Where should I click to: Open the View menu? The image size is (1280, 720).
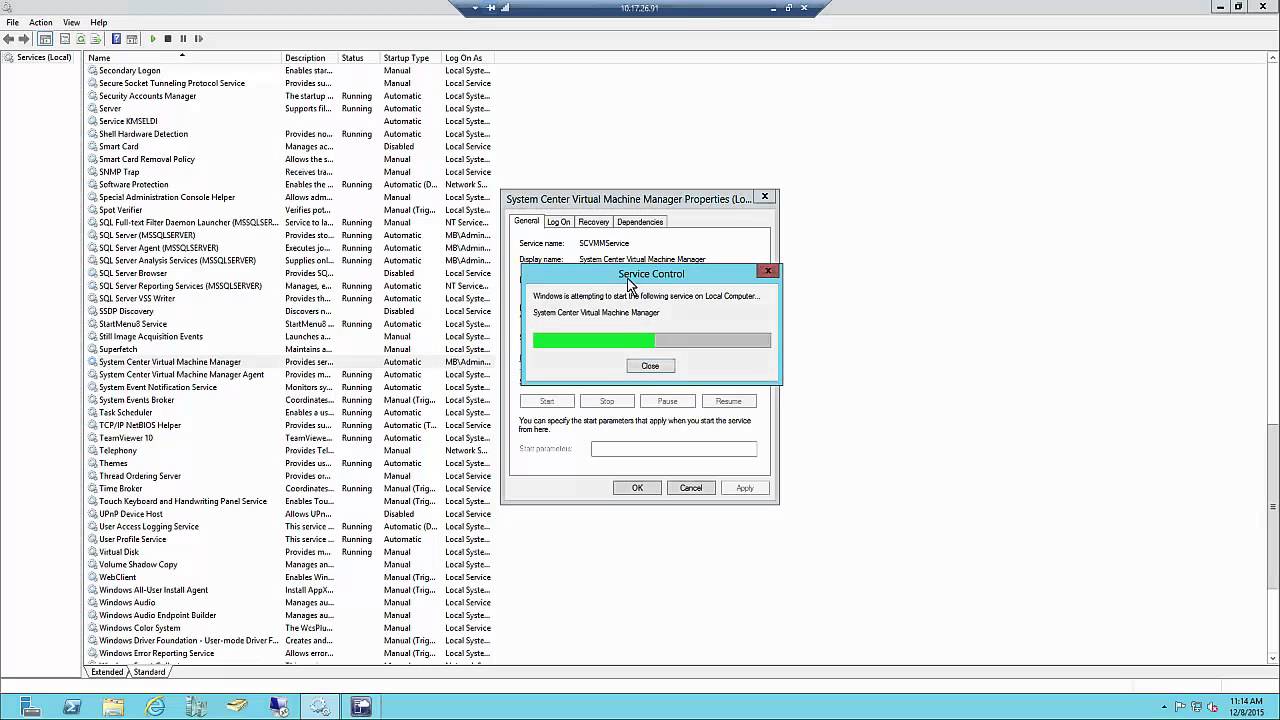point(72,22)
